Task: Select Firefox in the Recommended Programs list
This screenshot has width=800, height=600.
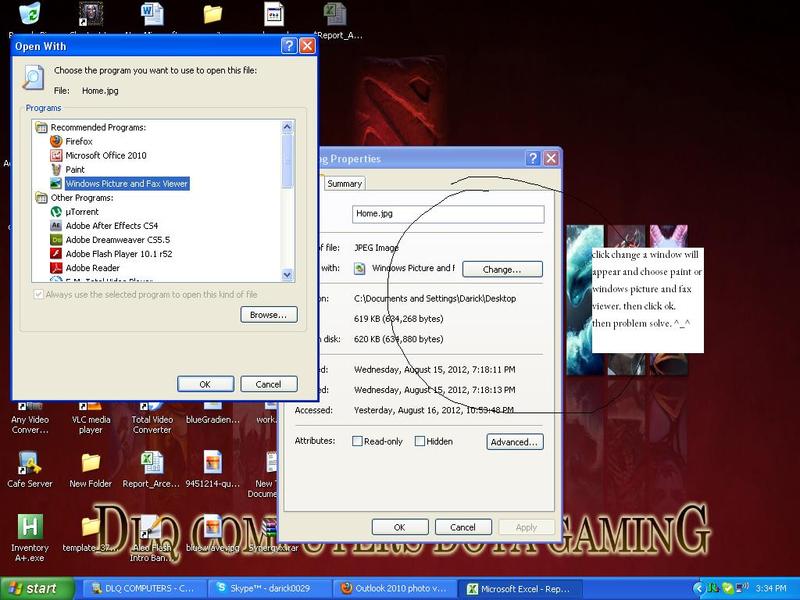Action: [78, 142]
